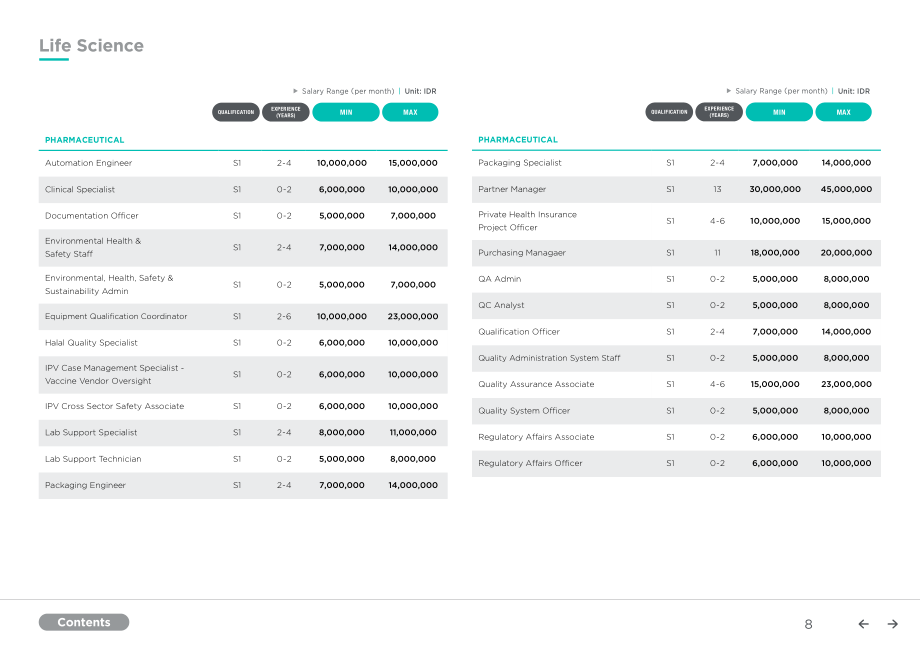The height and width of the screenshot is (651, 920).
Task: Click the left table MIN column pill
Action: coord(346,112)
